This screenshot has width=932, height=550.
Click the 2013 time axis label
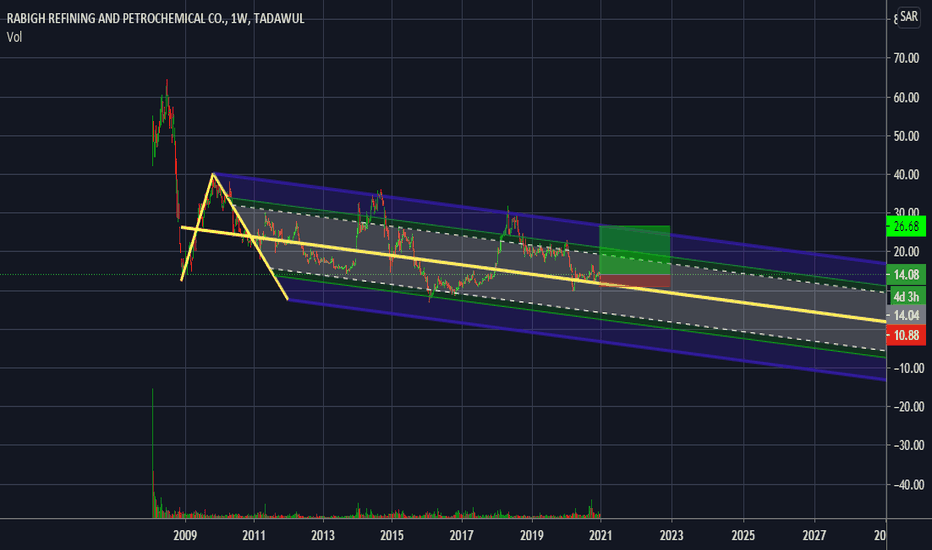click(x=323, y=536)
